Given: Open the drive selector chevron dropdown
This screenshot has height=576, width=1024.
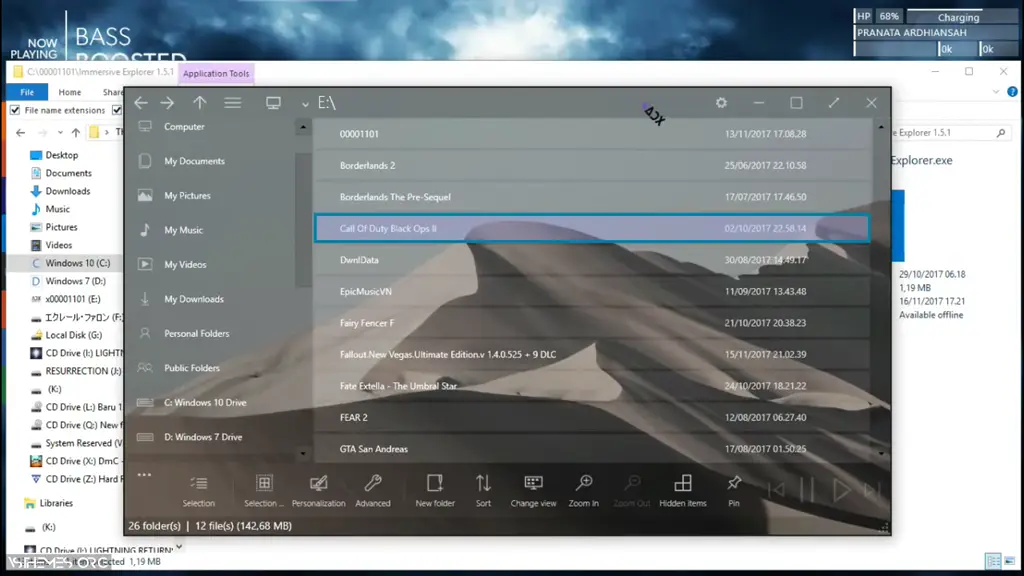Looking at the screenshot, I should [304, 102].
